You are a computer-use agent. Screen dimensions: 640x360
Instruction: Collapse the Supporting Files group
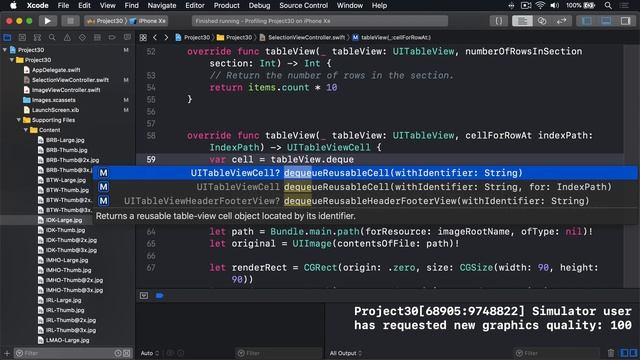[18, 120]
